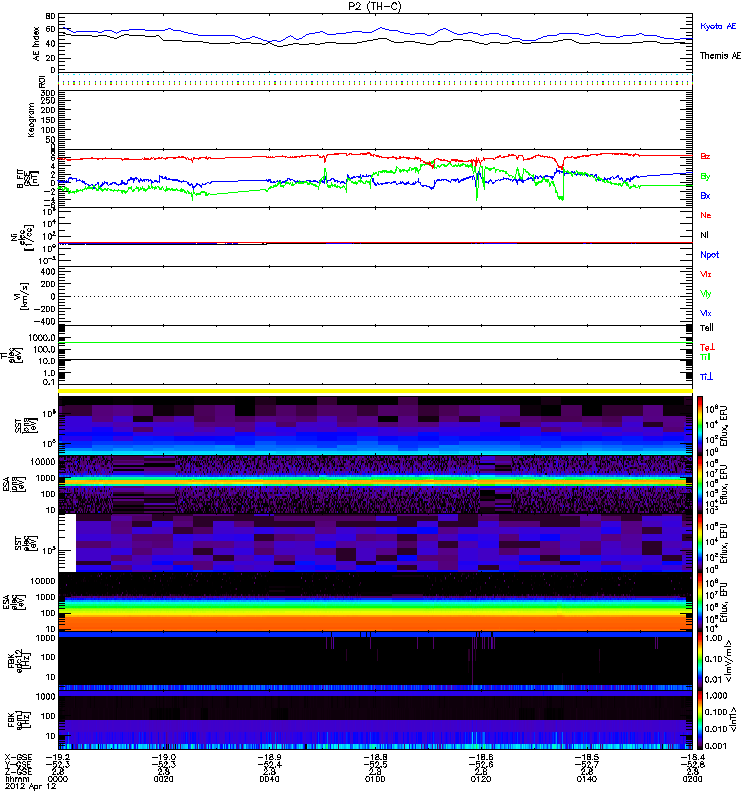Click the blue 'Npot' legend label
The width and height of the screenshot is (750, 800).
click(710, 255)
